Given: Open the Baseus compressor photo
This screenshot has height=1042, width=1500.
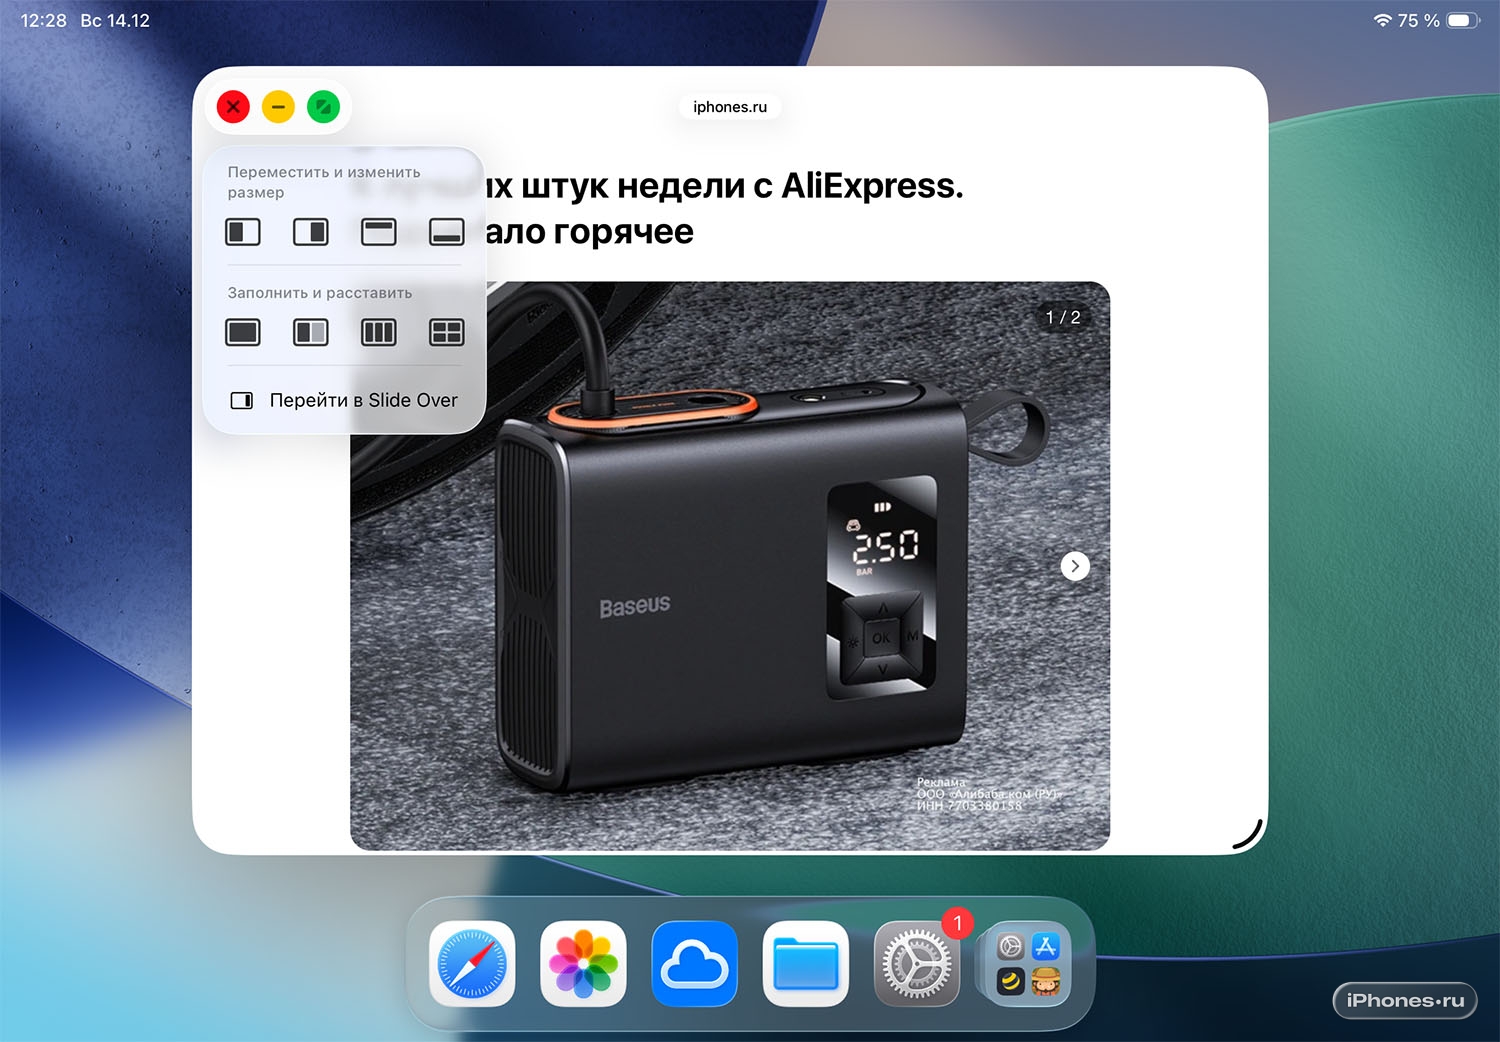Looking at the screenshot, I should (x=730, y=566).
